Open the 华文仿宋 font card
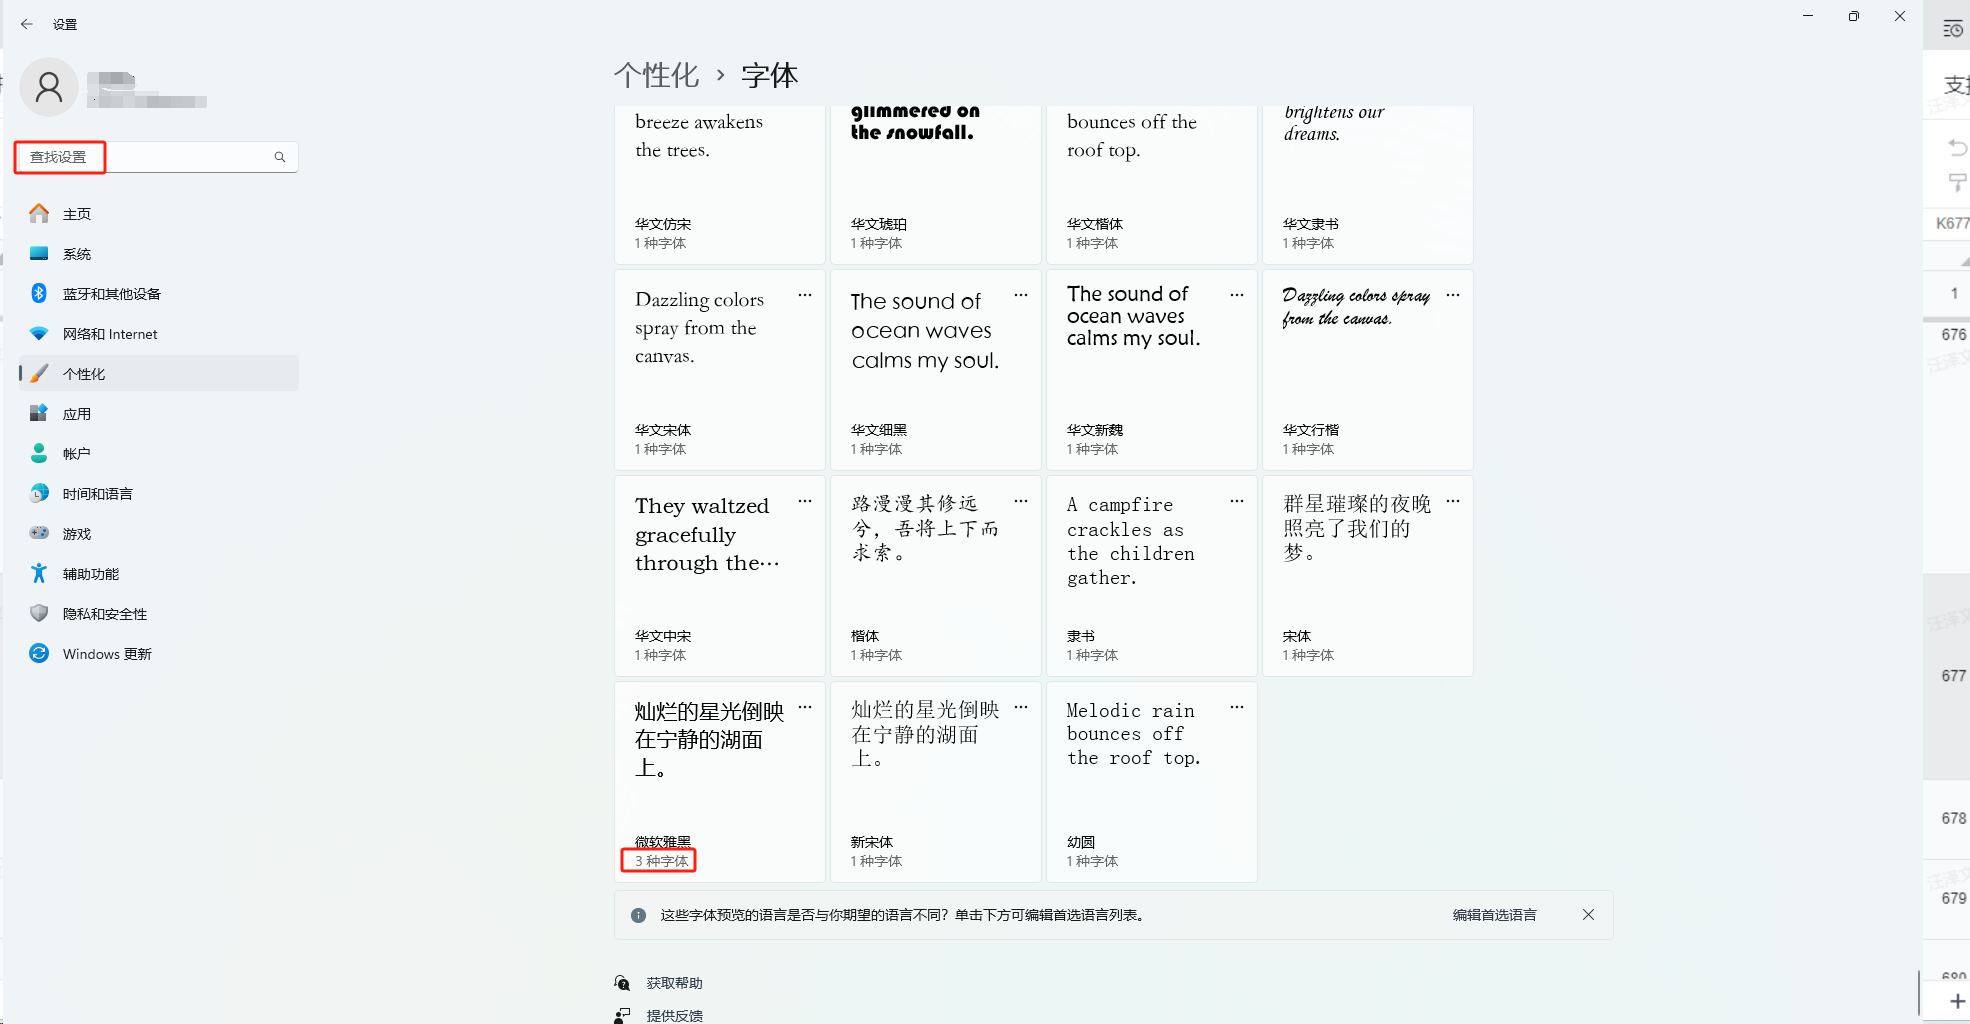The width and height of the screenshot is (1970, 1024). (x=720, y=185)
